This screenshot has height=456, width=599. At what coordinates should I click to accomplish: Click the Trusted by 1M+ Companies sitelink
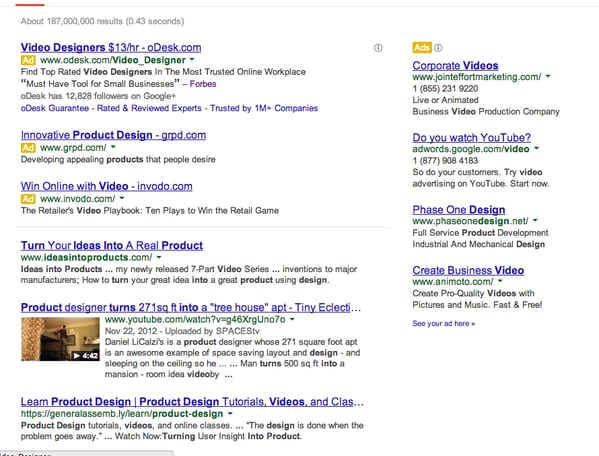coord(264,108)
